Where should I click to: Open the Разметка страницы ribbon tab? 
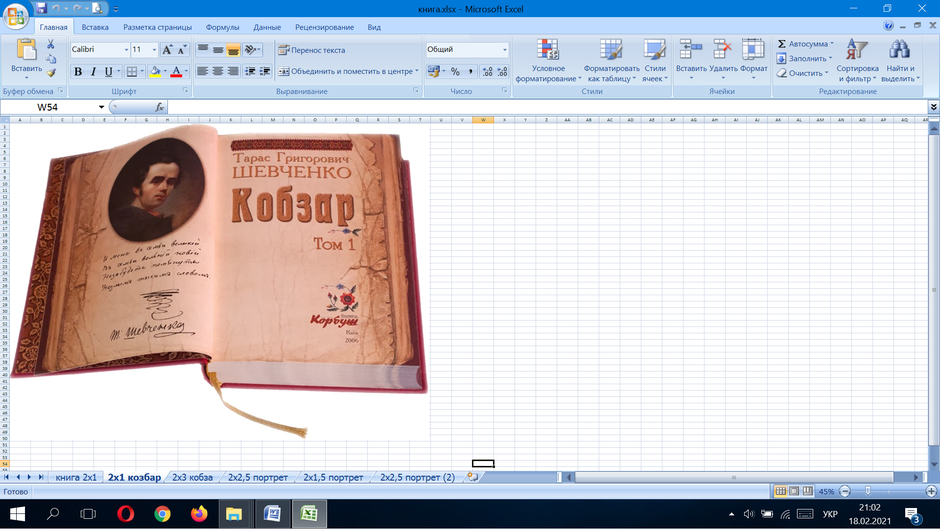(157, 27)
